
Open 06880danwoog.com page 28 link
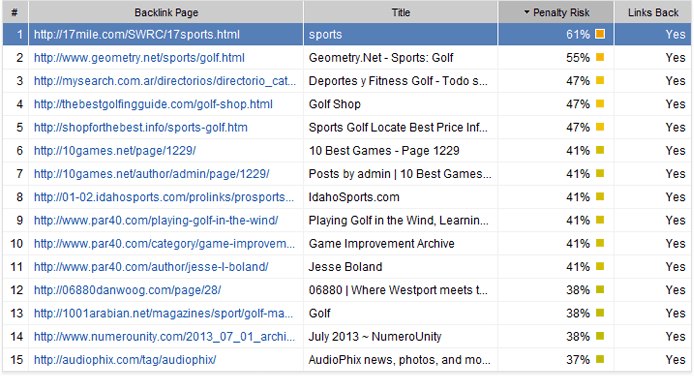point(127,290)
